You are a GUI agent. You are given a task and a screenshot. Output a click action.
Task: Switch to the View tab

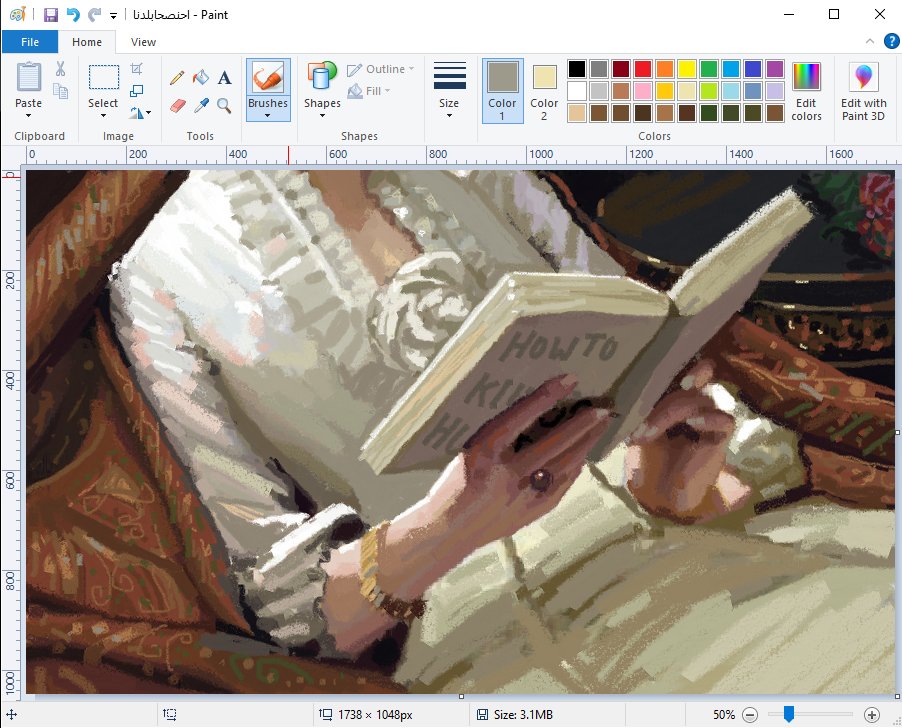(x=143, y=42)
